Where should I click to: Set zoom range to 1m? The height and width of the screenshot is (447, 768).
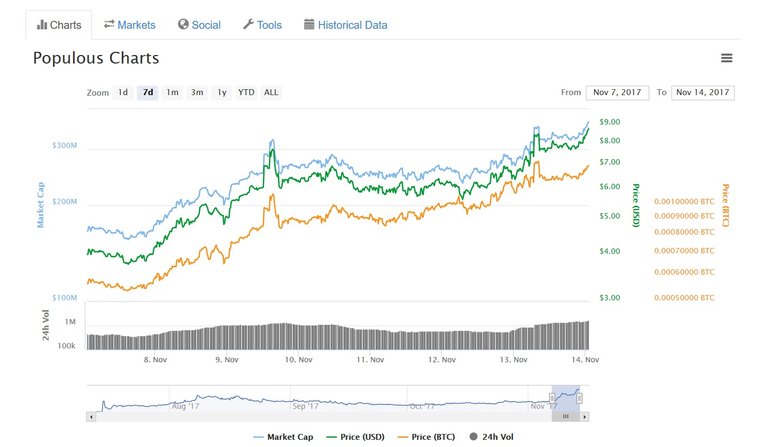pos(173,92)
